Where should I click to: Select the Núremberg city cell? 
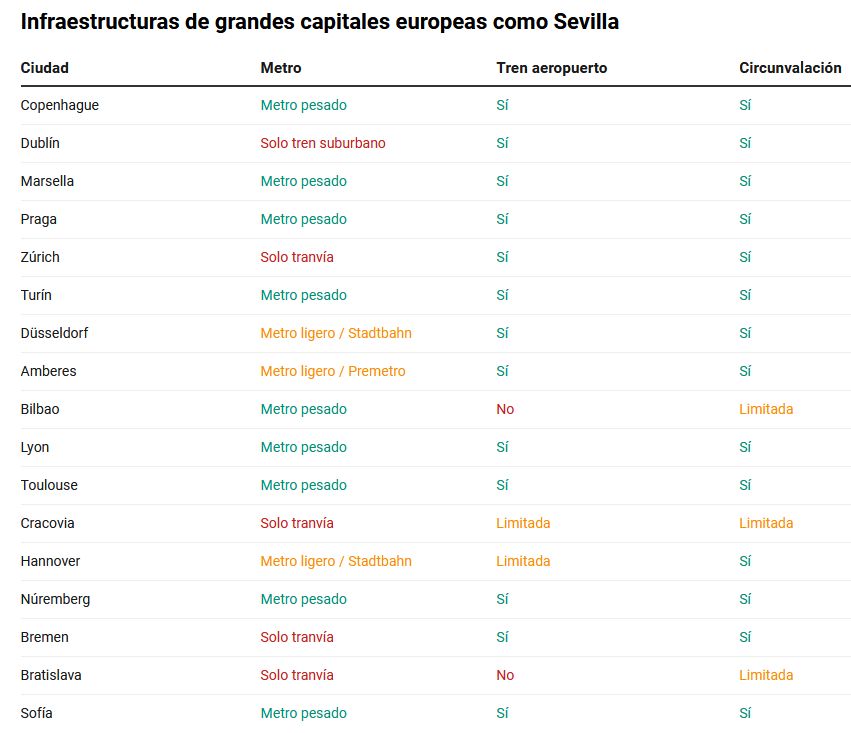click(55, 599)
